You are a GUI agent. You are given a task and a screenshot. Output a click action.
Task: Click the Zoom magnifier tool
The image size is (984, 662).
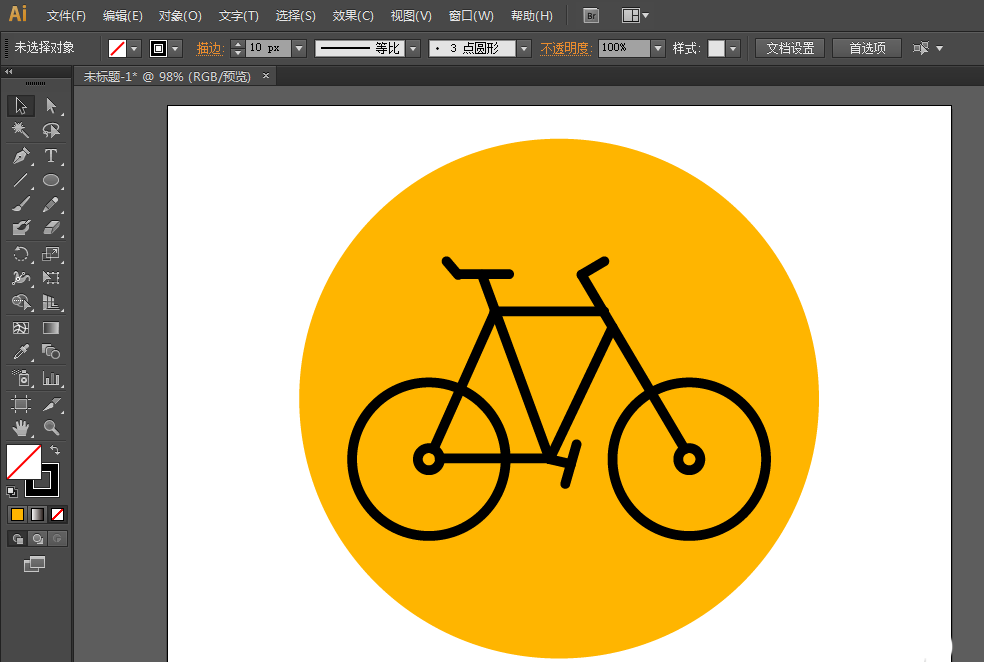tap(51, 428)
